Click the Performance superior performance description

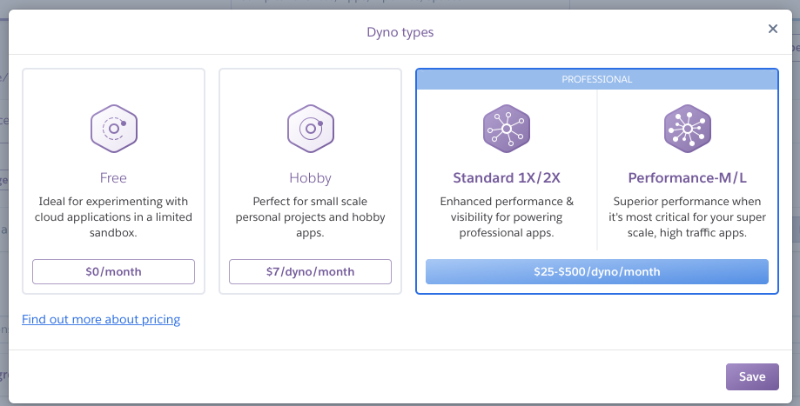[x=687, y=217]
